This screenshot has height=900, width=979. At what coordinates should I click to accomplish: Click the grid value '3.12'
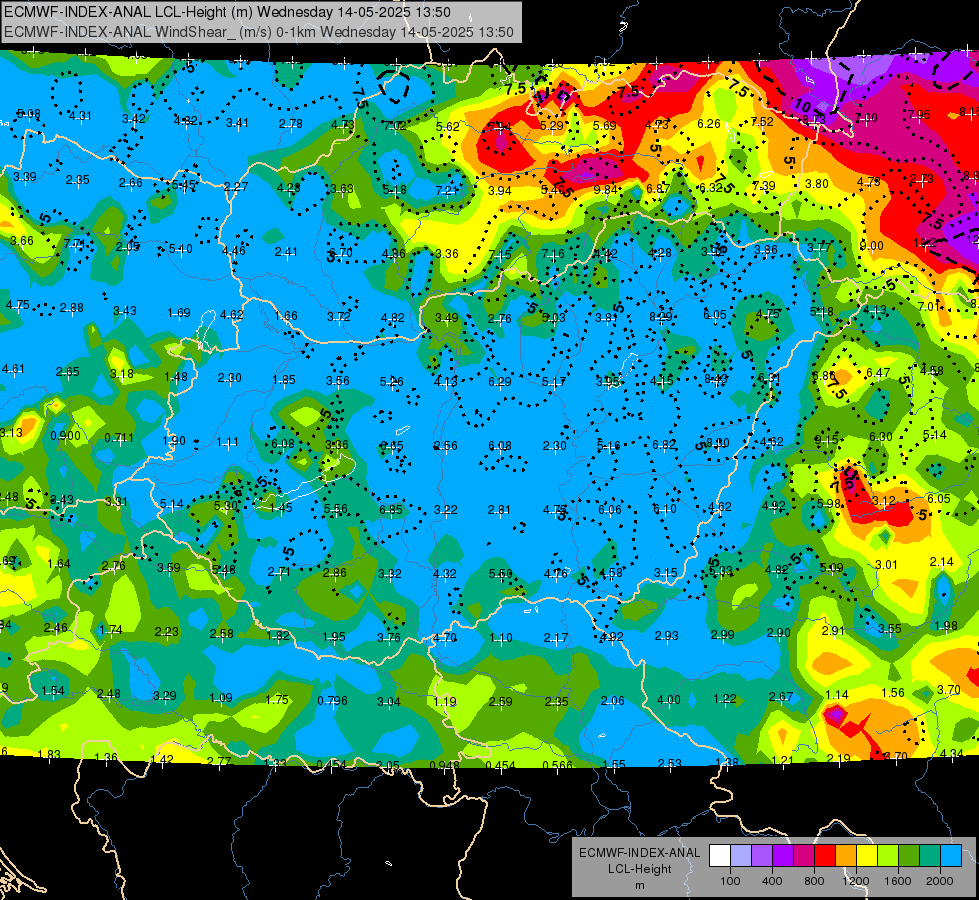(x=883, y=500)
